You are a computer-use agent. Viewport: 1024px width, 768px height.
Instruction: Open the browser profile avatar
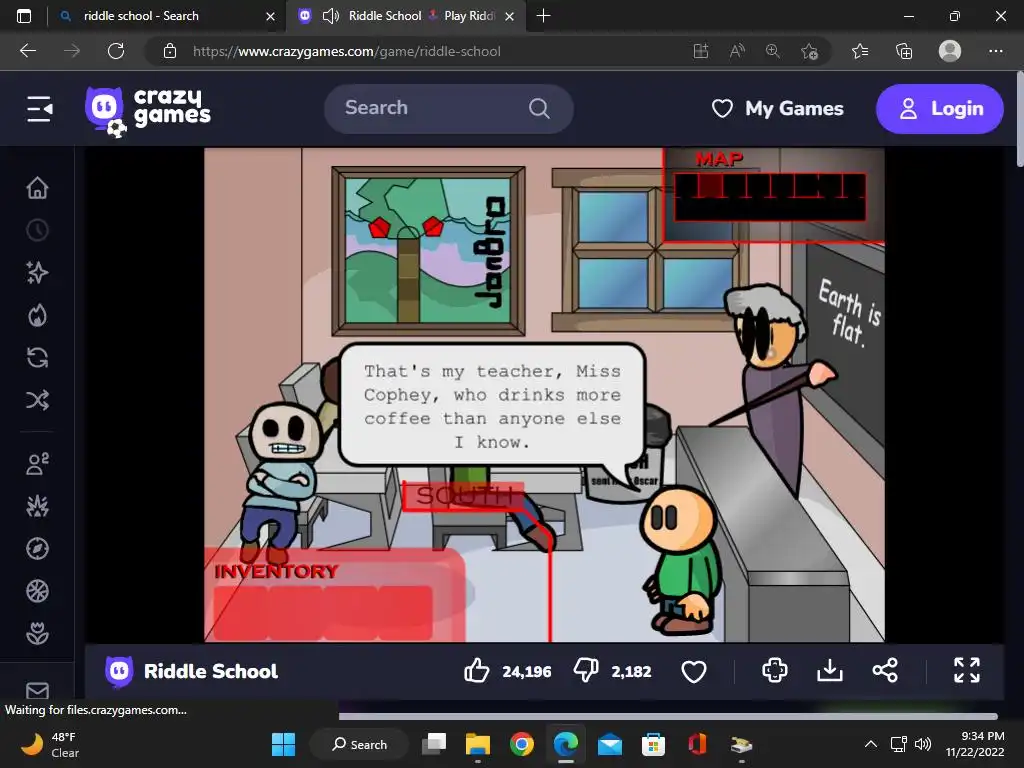point(950,51)
